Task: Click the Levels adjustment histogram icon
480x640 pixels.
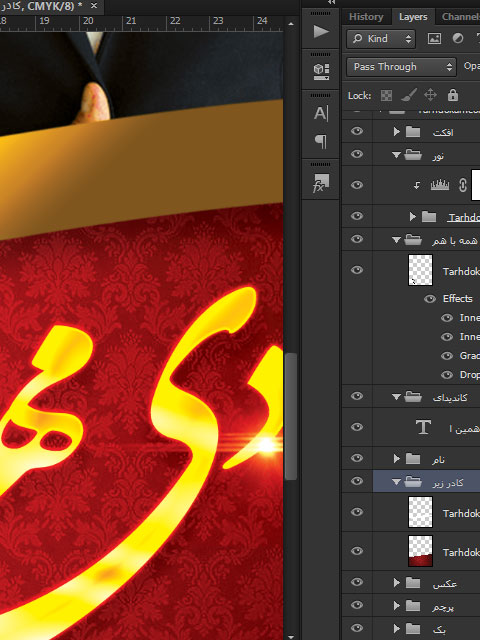Action: click(440, 185)
